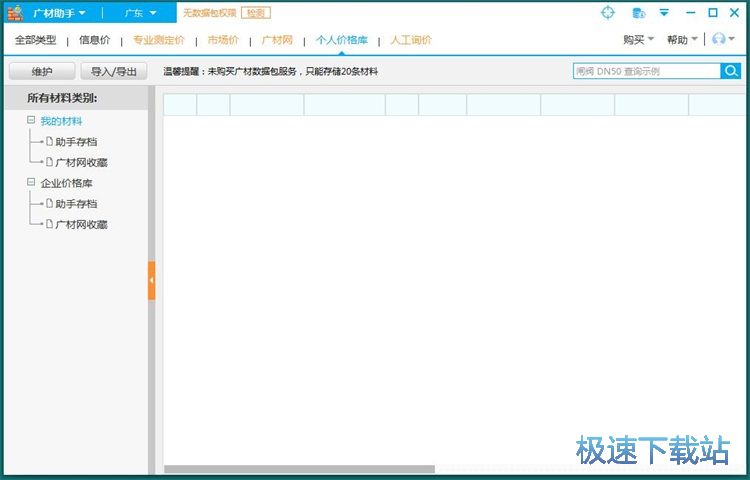This screenshot has height=480, width=750.
Task: Open the 广材助手 dropdown menu
Action: (x=59, y=13)
